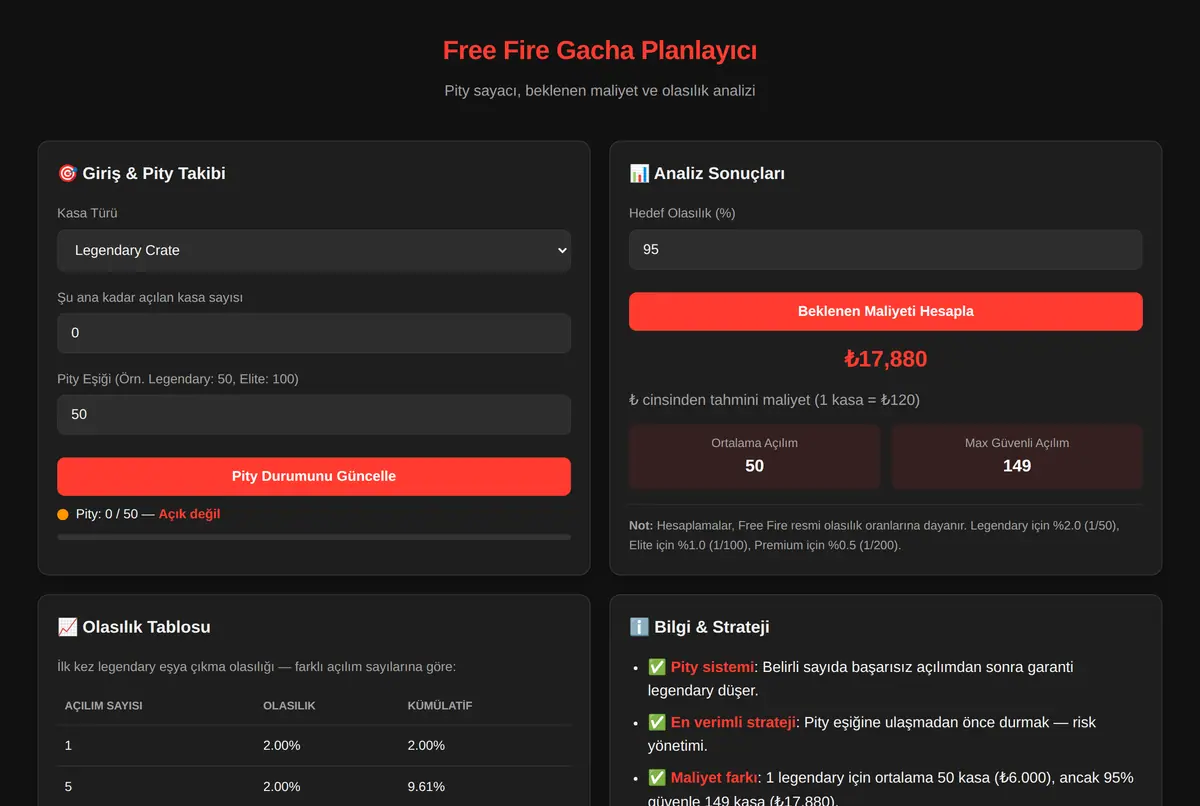1200x806 pixels.
Task: Click the target emoji beside Giriş & Pity Takibi
Action: [x=68, y=173]
